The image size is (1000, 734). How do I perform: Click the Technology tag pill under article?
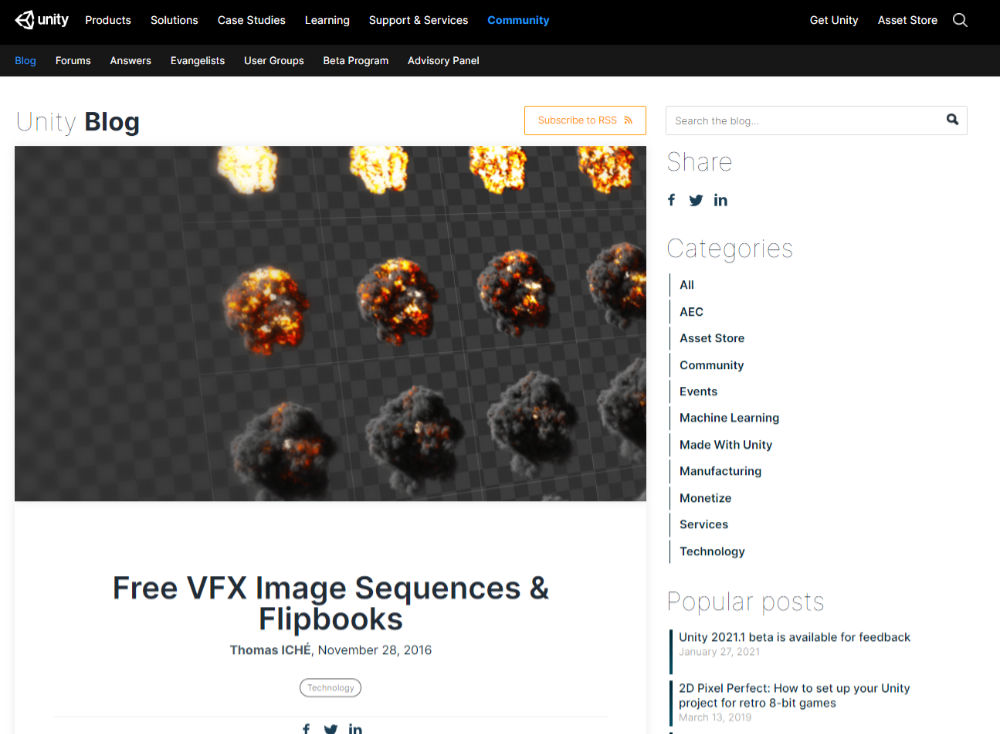point(330,687)
